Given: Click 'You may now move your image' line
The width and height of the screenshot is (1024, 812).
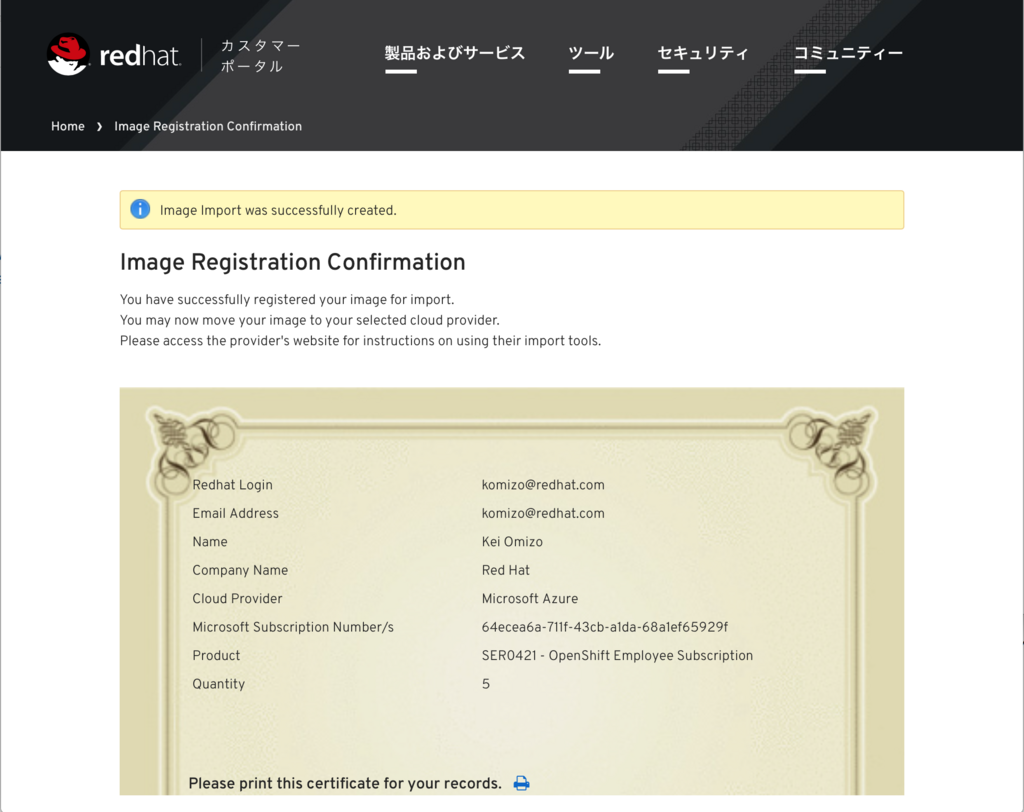Looking at the screenshot, I should click(x=310, y=320).
